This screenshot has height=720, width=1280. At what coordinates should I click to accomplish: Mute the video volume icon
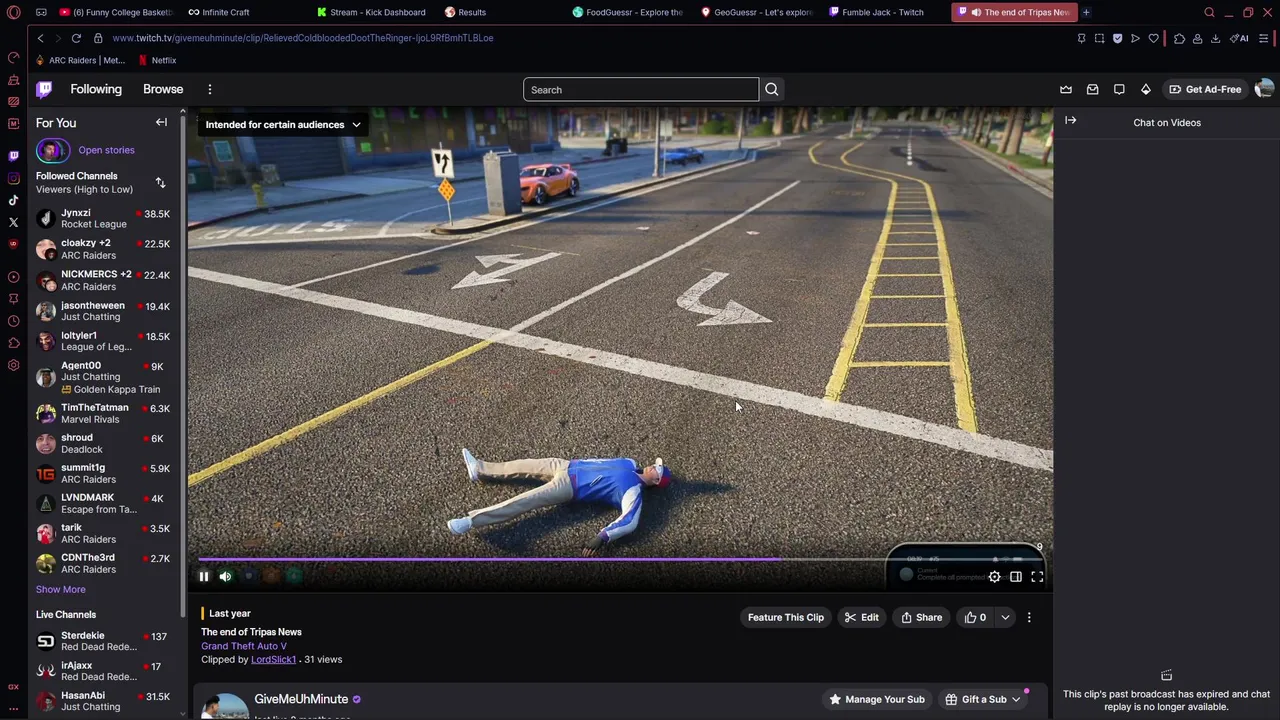click(225, 576)
